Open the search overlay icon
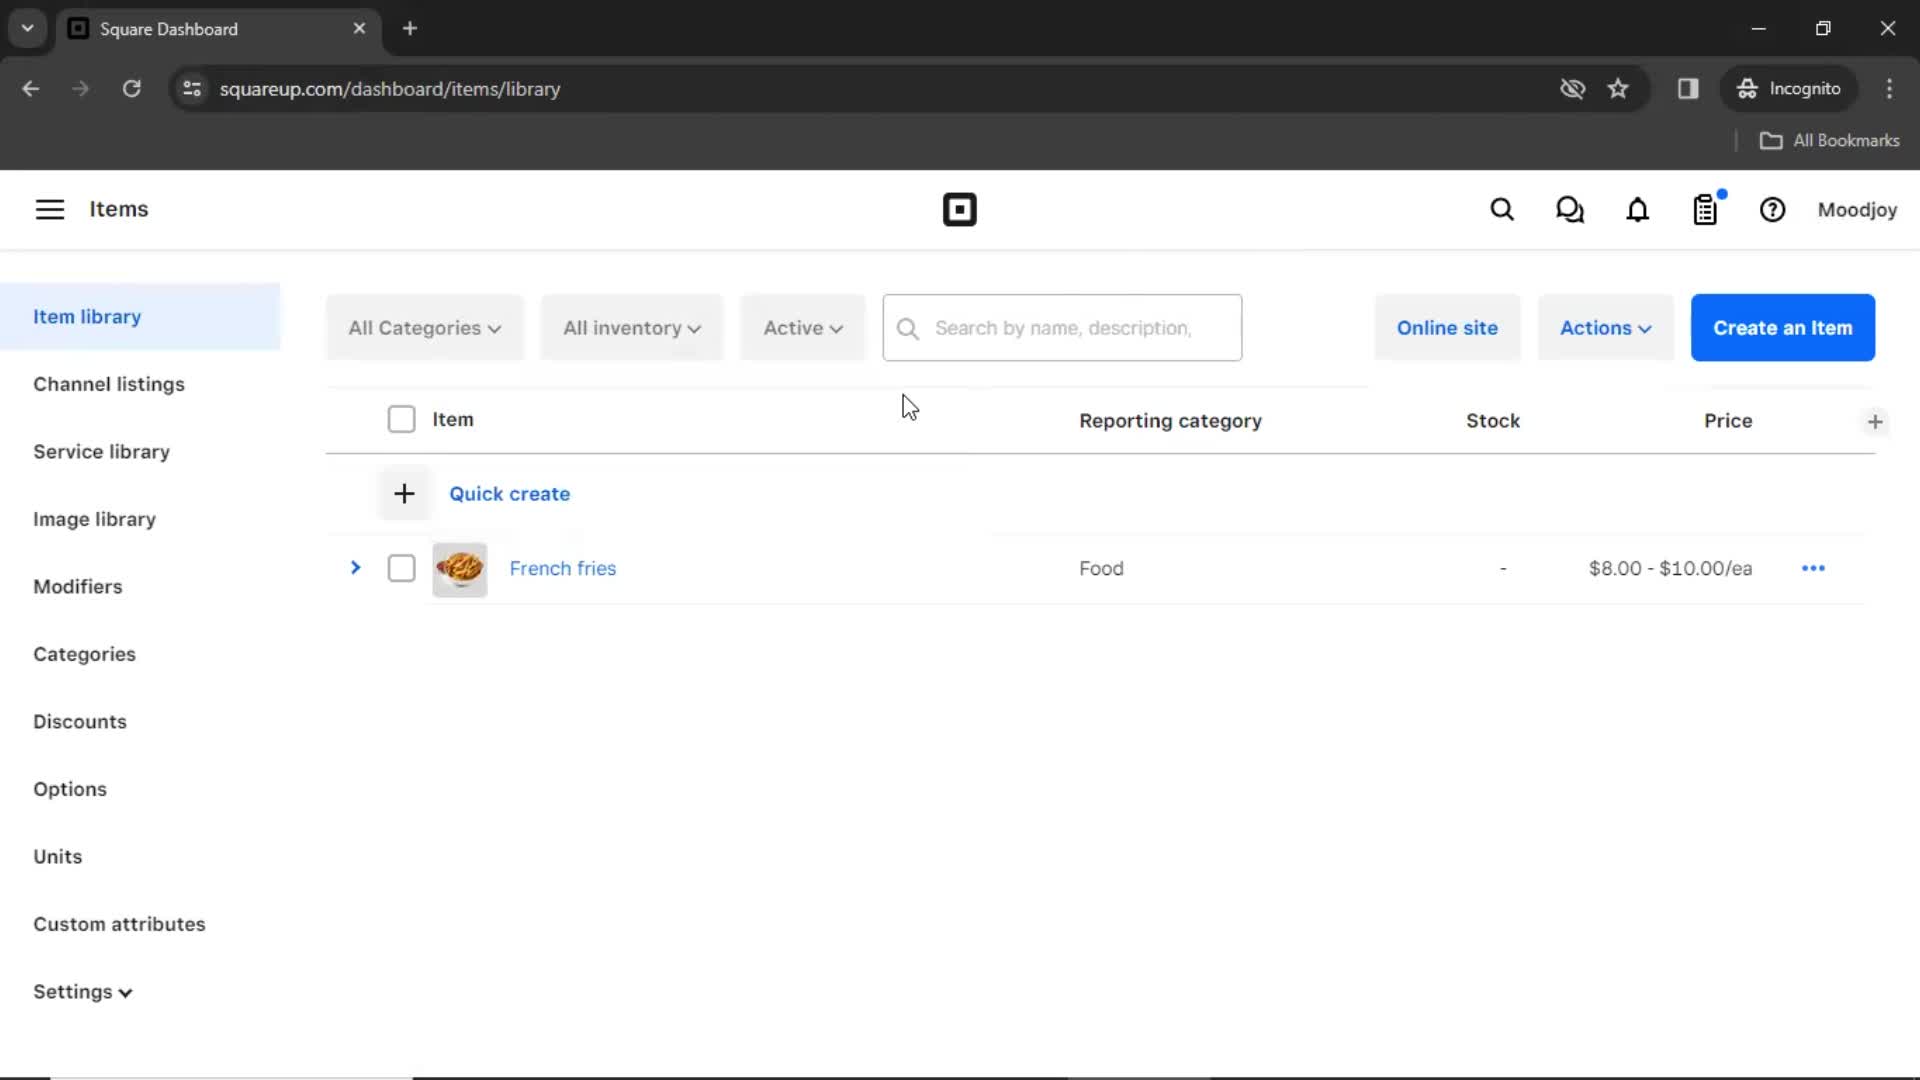The height and width of the screenshot is (1080, 1920). point(1503,210)
